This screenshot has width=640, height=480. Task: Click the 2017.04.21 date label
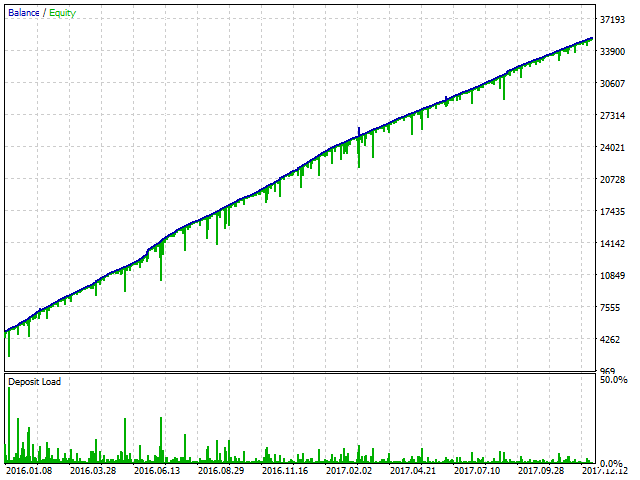tap(413, 471)
